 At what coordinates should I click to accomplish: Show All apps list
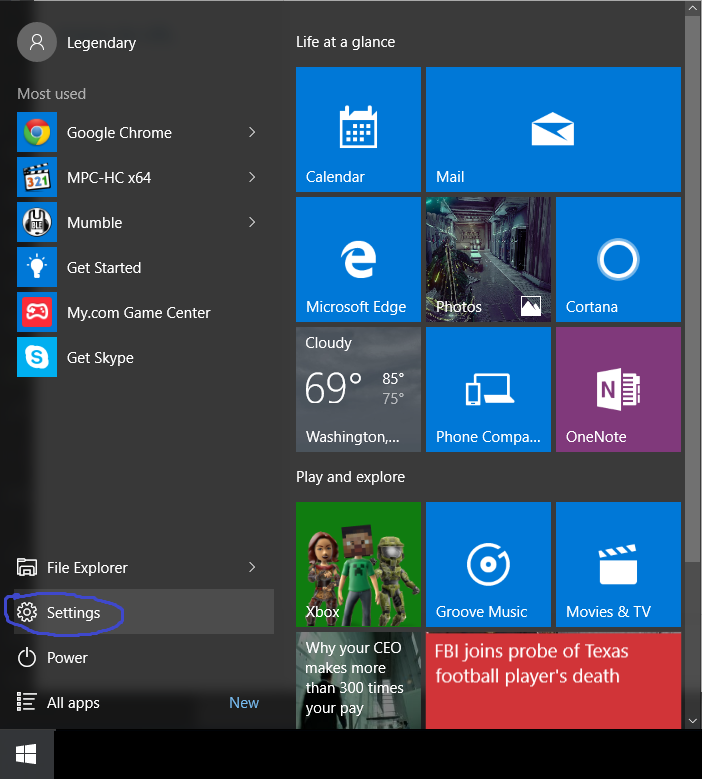pos(144,702)
